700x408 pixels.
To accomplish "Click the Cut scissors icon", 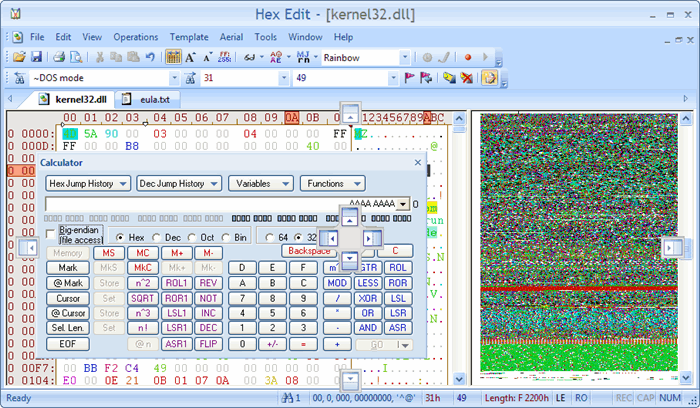I will click(x=100, y=57).
